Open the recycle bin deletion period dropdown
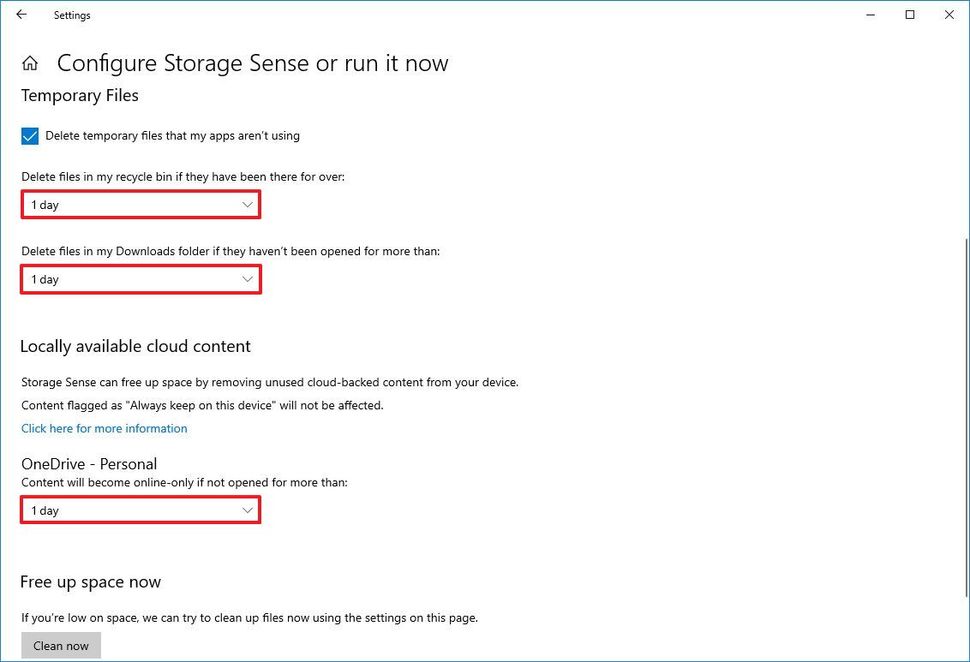This screenshot has height=662, width=970. click(x=140, y=204)
